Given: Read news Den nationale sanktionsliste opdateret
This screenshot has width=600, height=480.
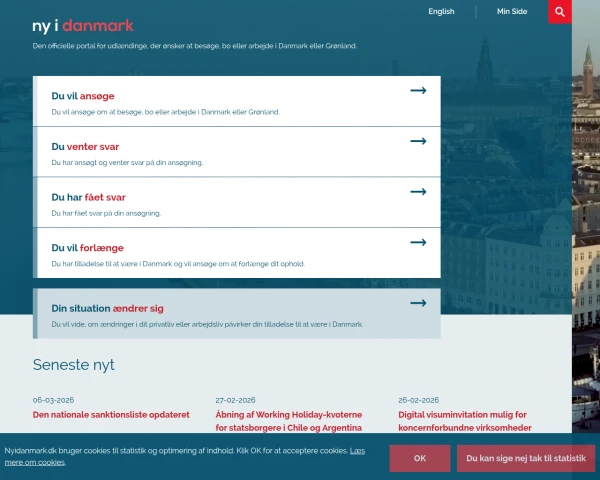Looking at the screenshot, I should click(111, 415).
